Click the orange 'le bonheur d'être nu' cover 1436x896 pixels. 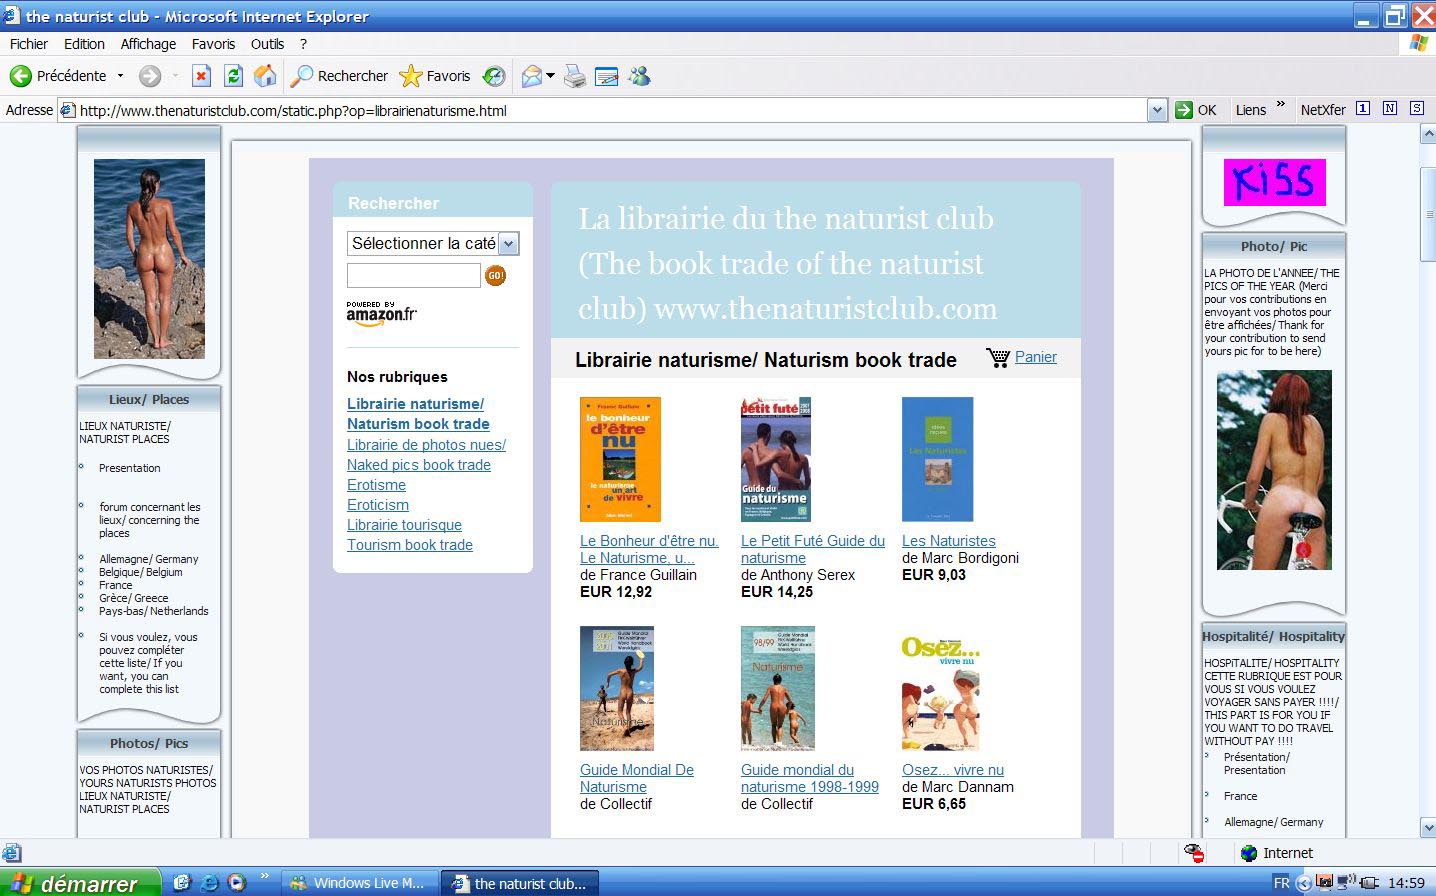click(620, 459)
